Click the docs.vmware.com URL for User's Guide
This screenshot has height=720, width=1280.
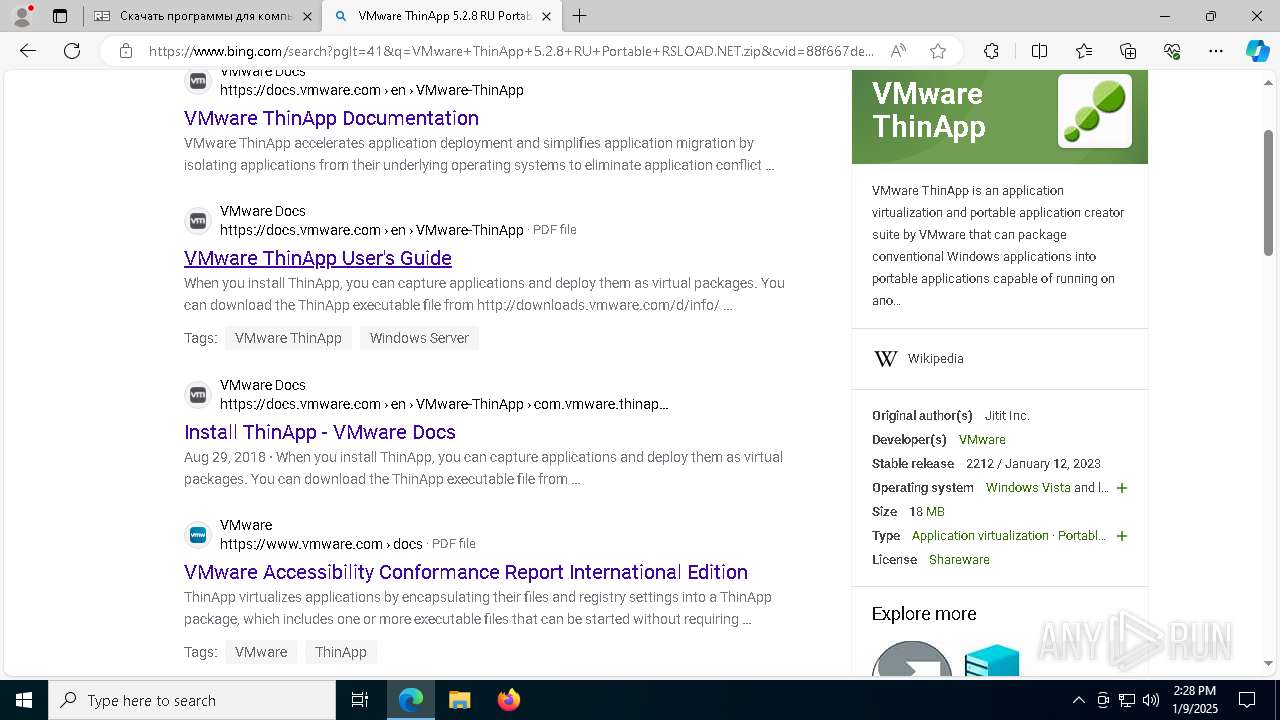click(372, 230)
